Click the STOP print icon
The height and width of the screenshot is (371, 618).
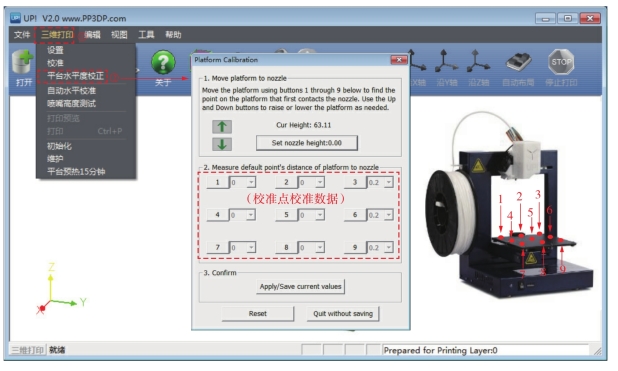tap(561, 62)
